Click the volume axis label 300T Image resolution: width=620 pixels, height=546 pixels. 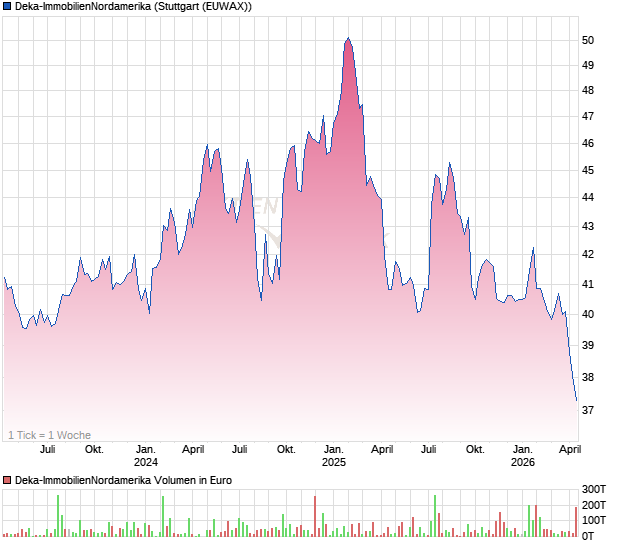(x=594, y=489)
